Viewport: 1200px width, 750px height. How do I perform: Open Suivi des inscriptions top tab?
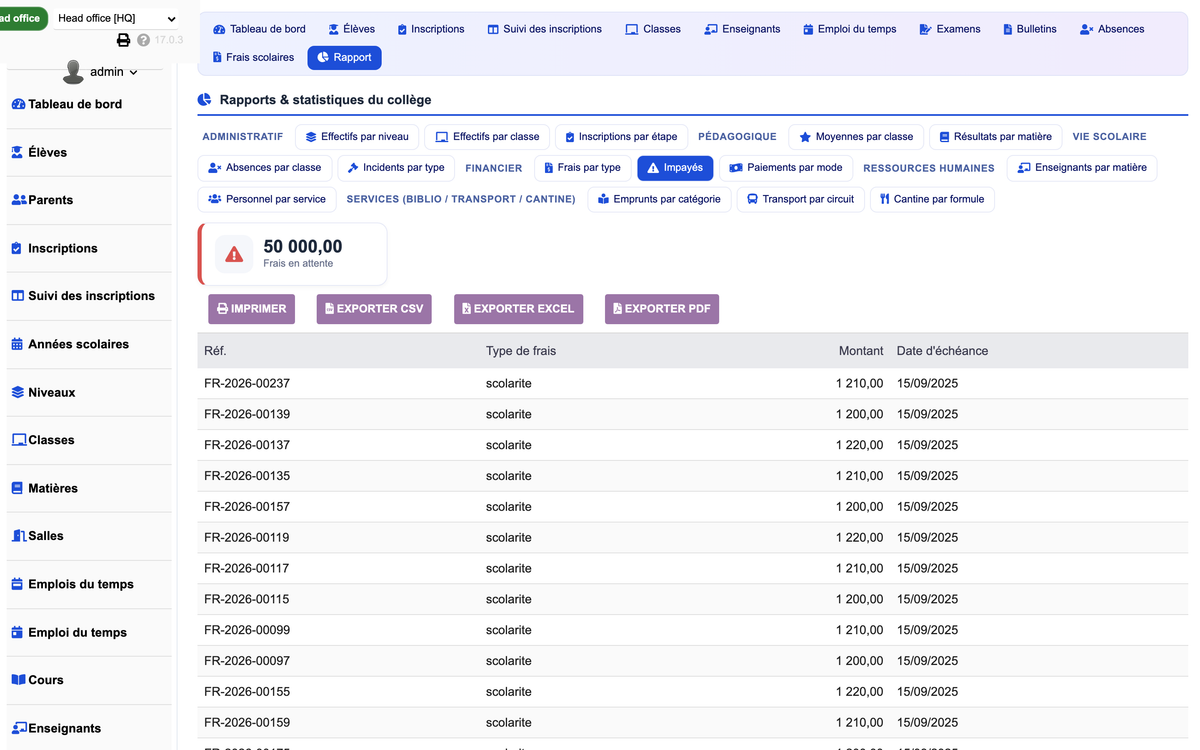(x=544, y=29)
